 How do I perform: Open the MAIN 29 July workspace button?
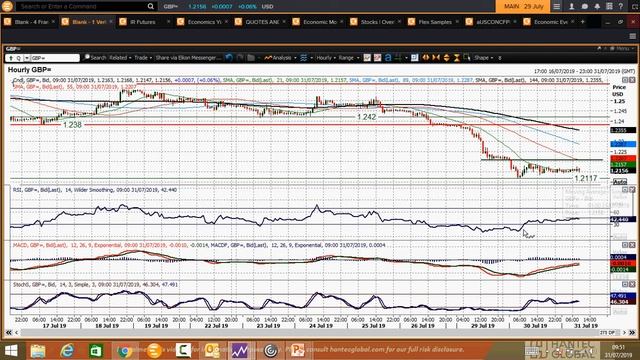coord(523,7)
